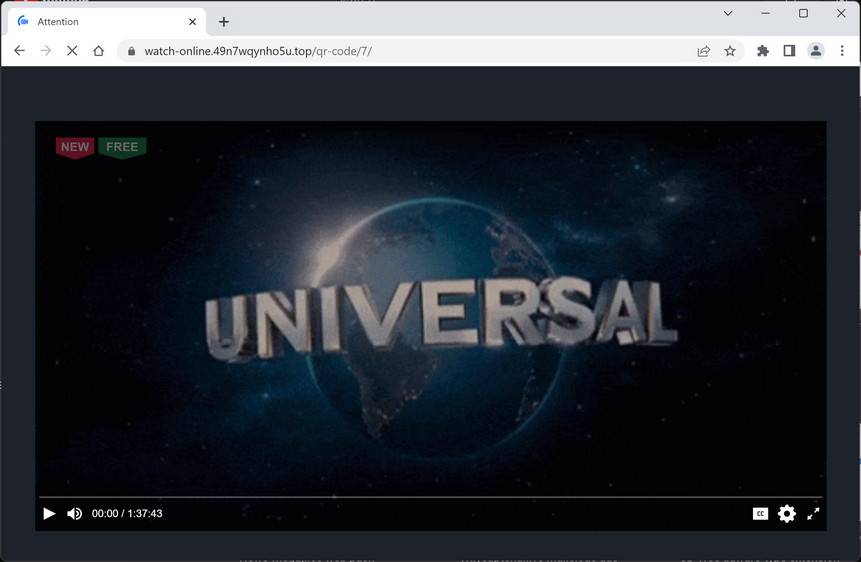The height and width of the screenshot is (562, 861).
Task: Open the tab search chevron
Action: pyautogui.click(x=728, y=13)
